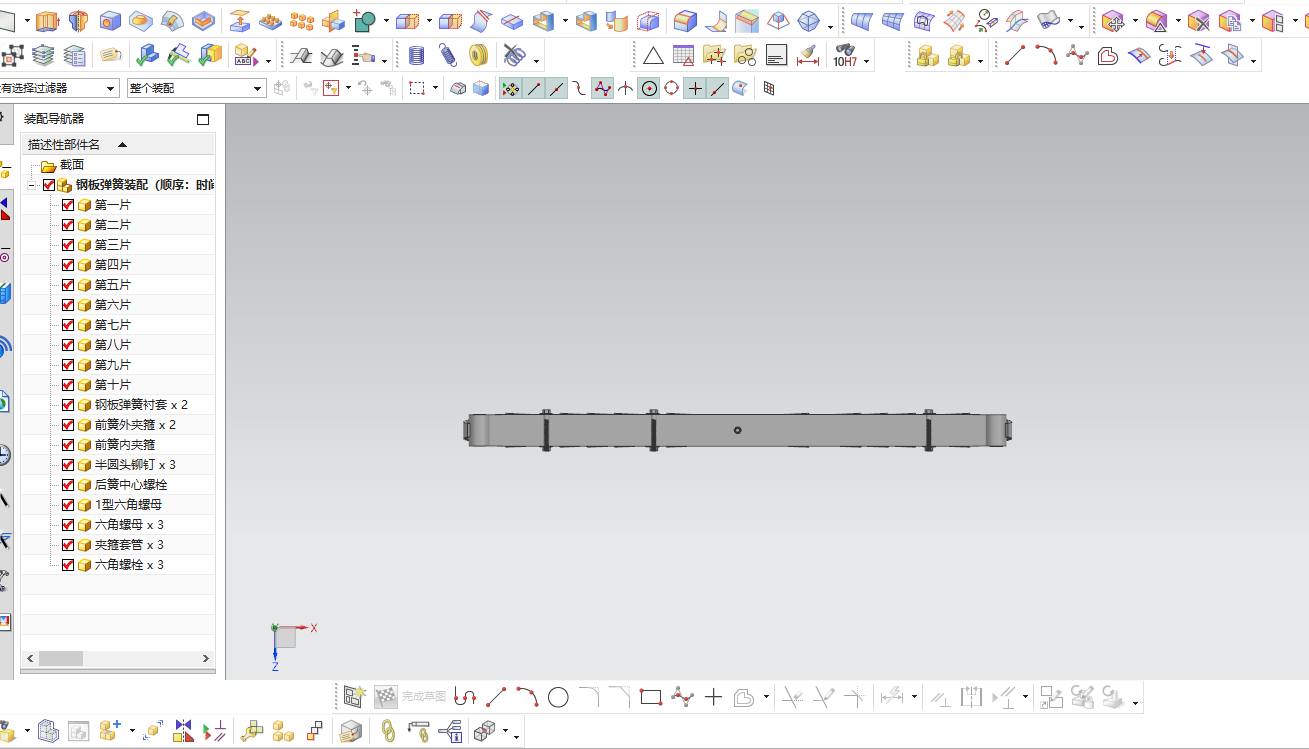Click the leaf spring assembly model in the viewport
Screen dimensions: 1309x749
pyautogui.click(x=740, y=431)
